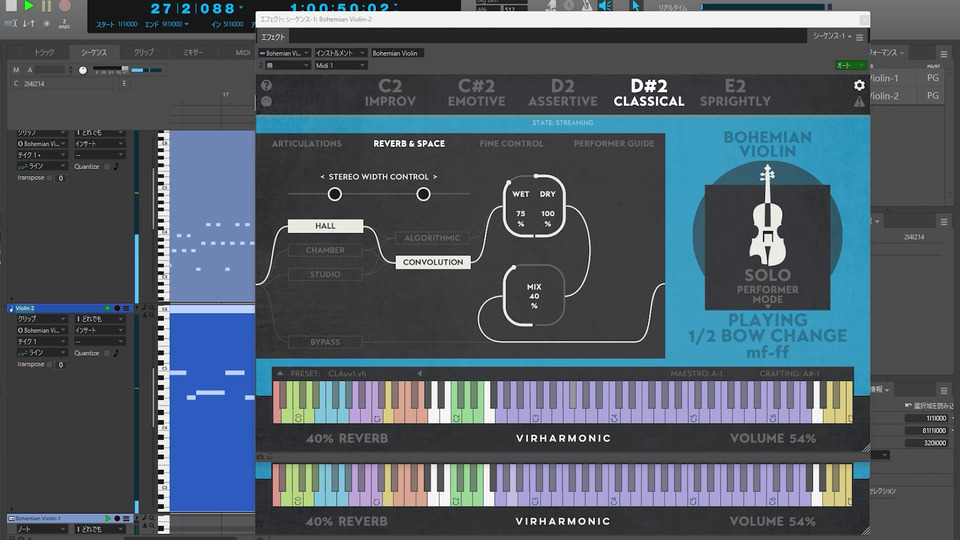Select the C#2 EMOTIVE performance style
This screenshot has height=540, width=960.
[476, 93]
